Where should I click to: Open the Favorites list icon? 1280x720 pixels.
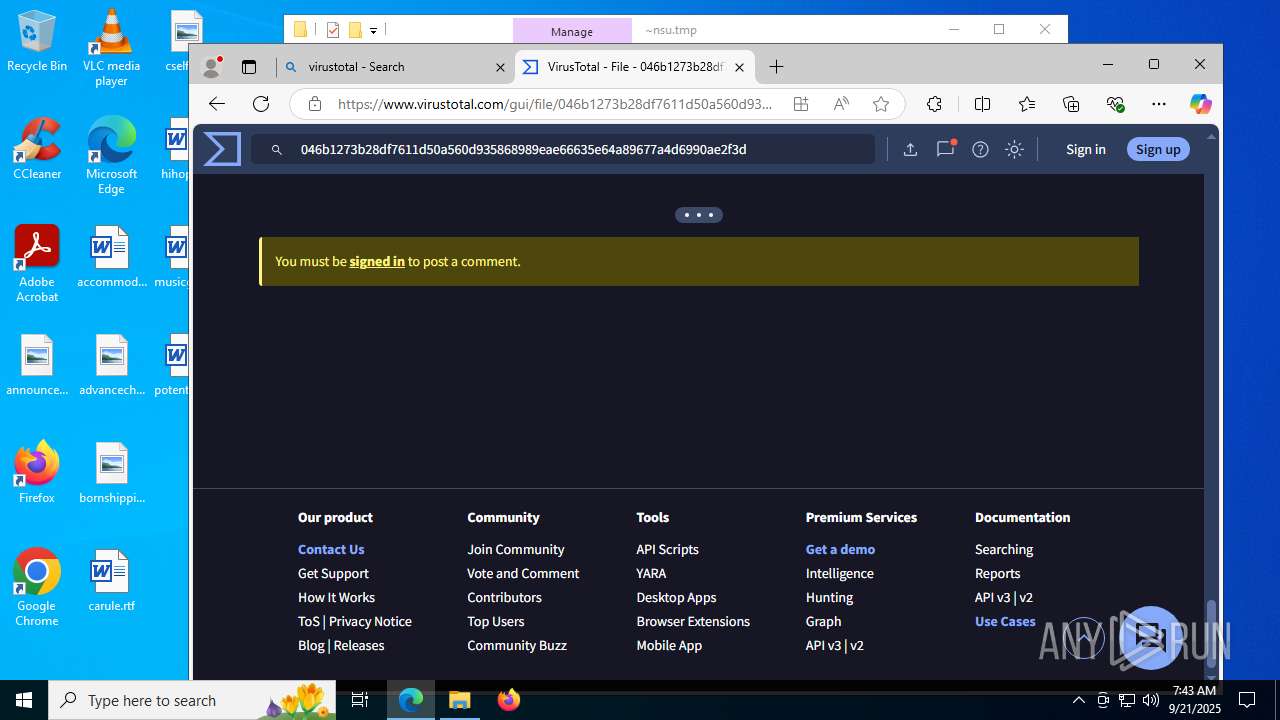pyautogui.click(x=1027, y=104)
